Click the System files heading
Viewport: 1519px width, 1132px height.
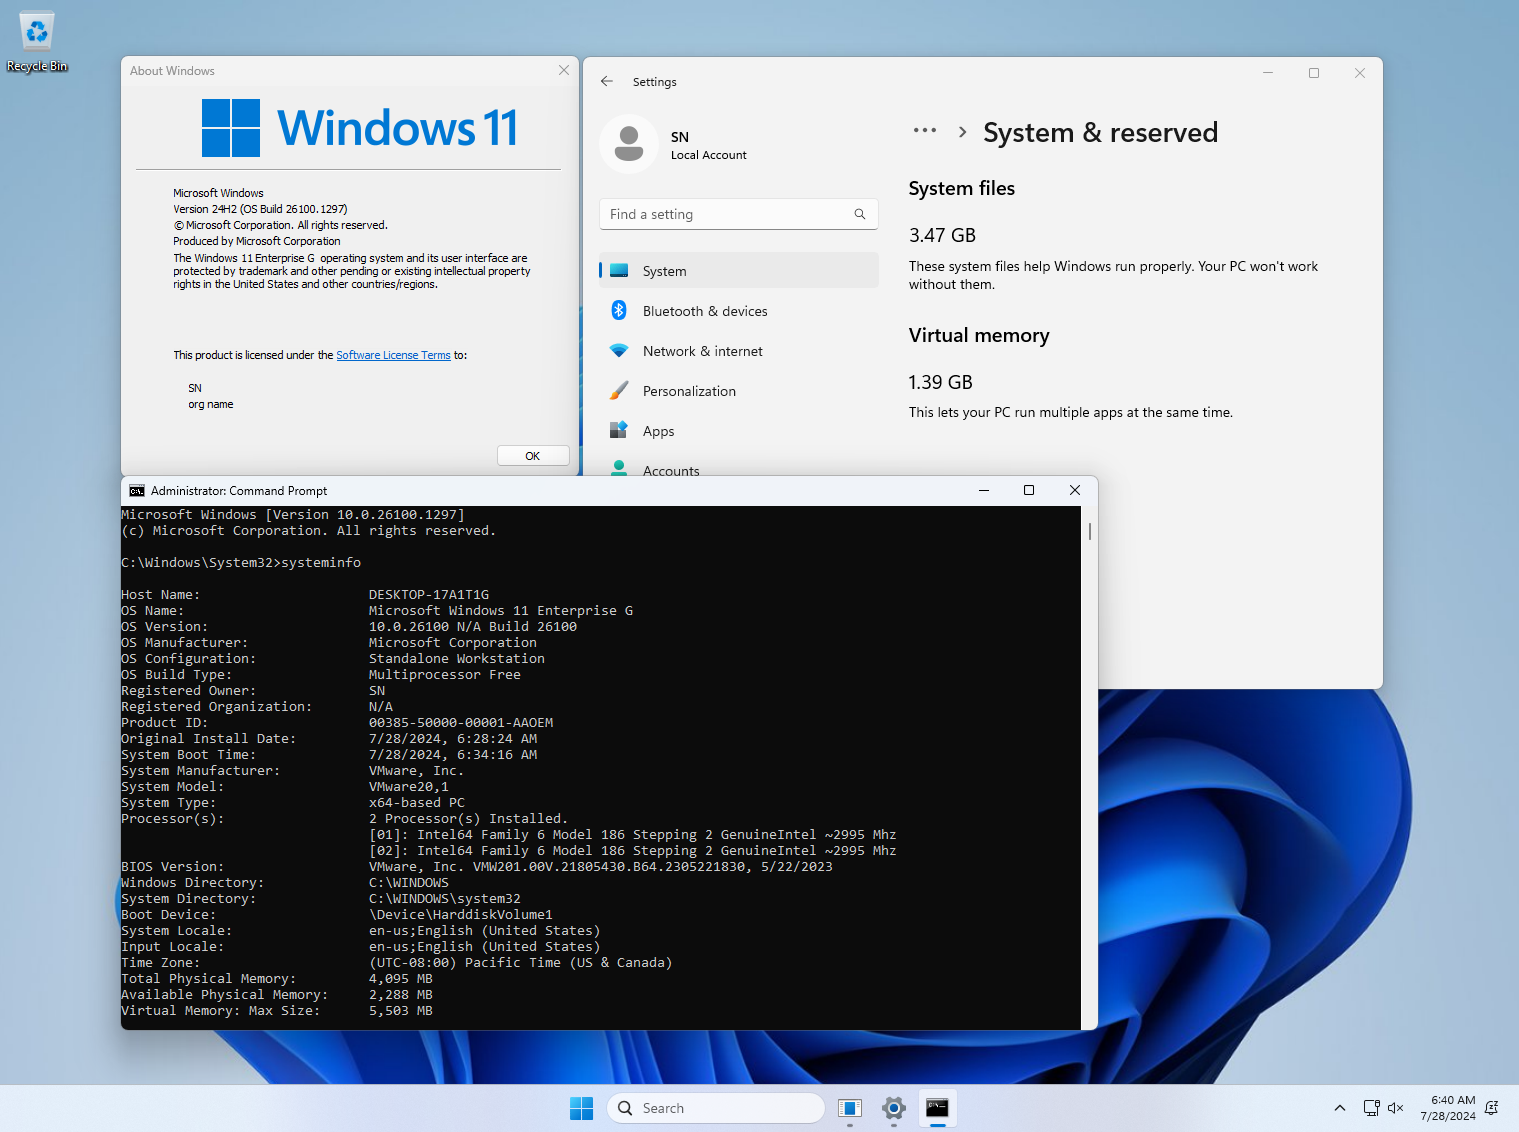[x=962, y=189]
